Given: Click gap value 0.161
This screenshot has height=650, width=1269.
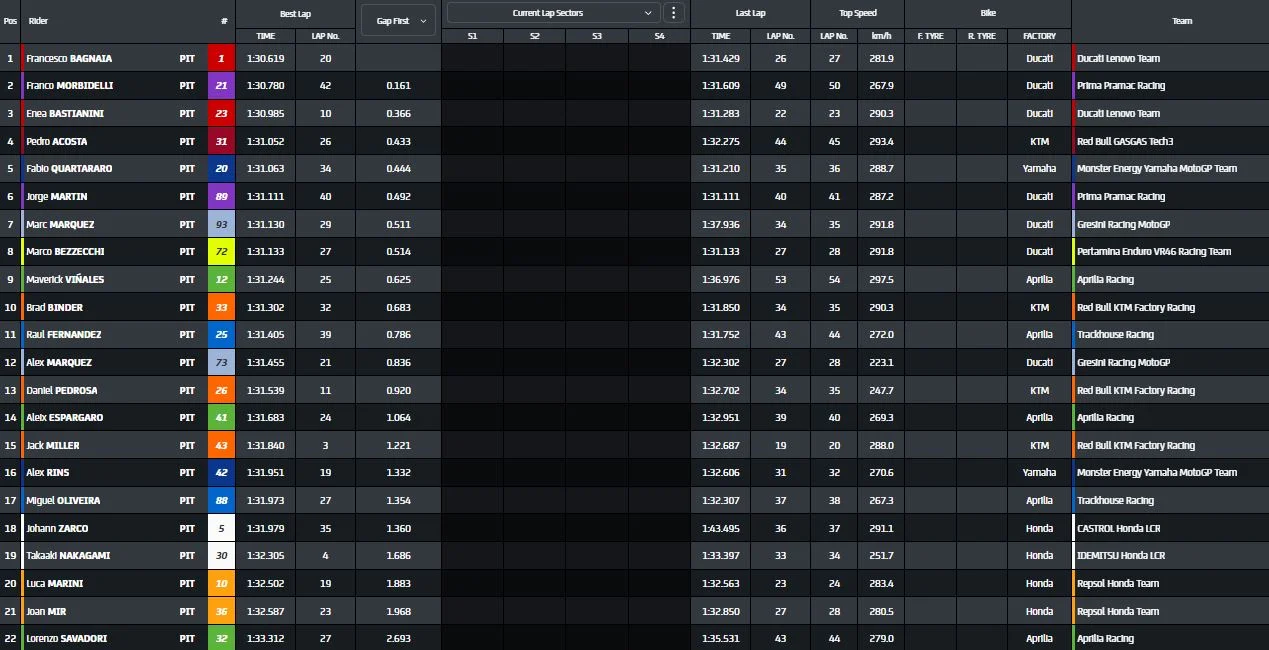Looking at the screenshot, I should tap(398, 86).
